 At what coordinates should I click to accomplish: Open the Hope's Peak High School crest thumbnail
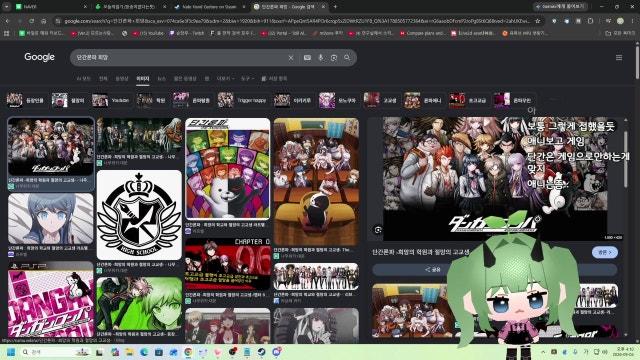pos(139,215)
